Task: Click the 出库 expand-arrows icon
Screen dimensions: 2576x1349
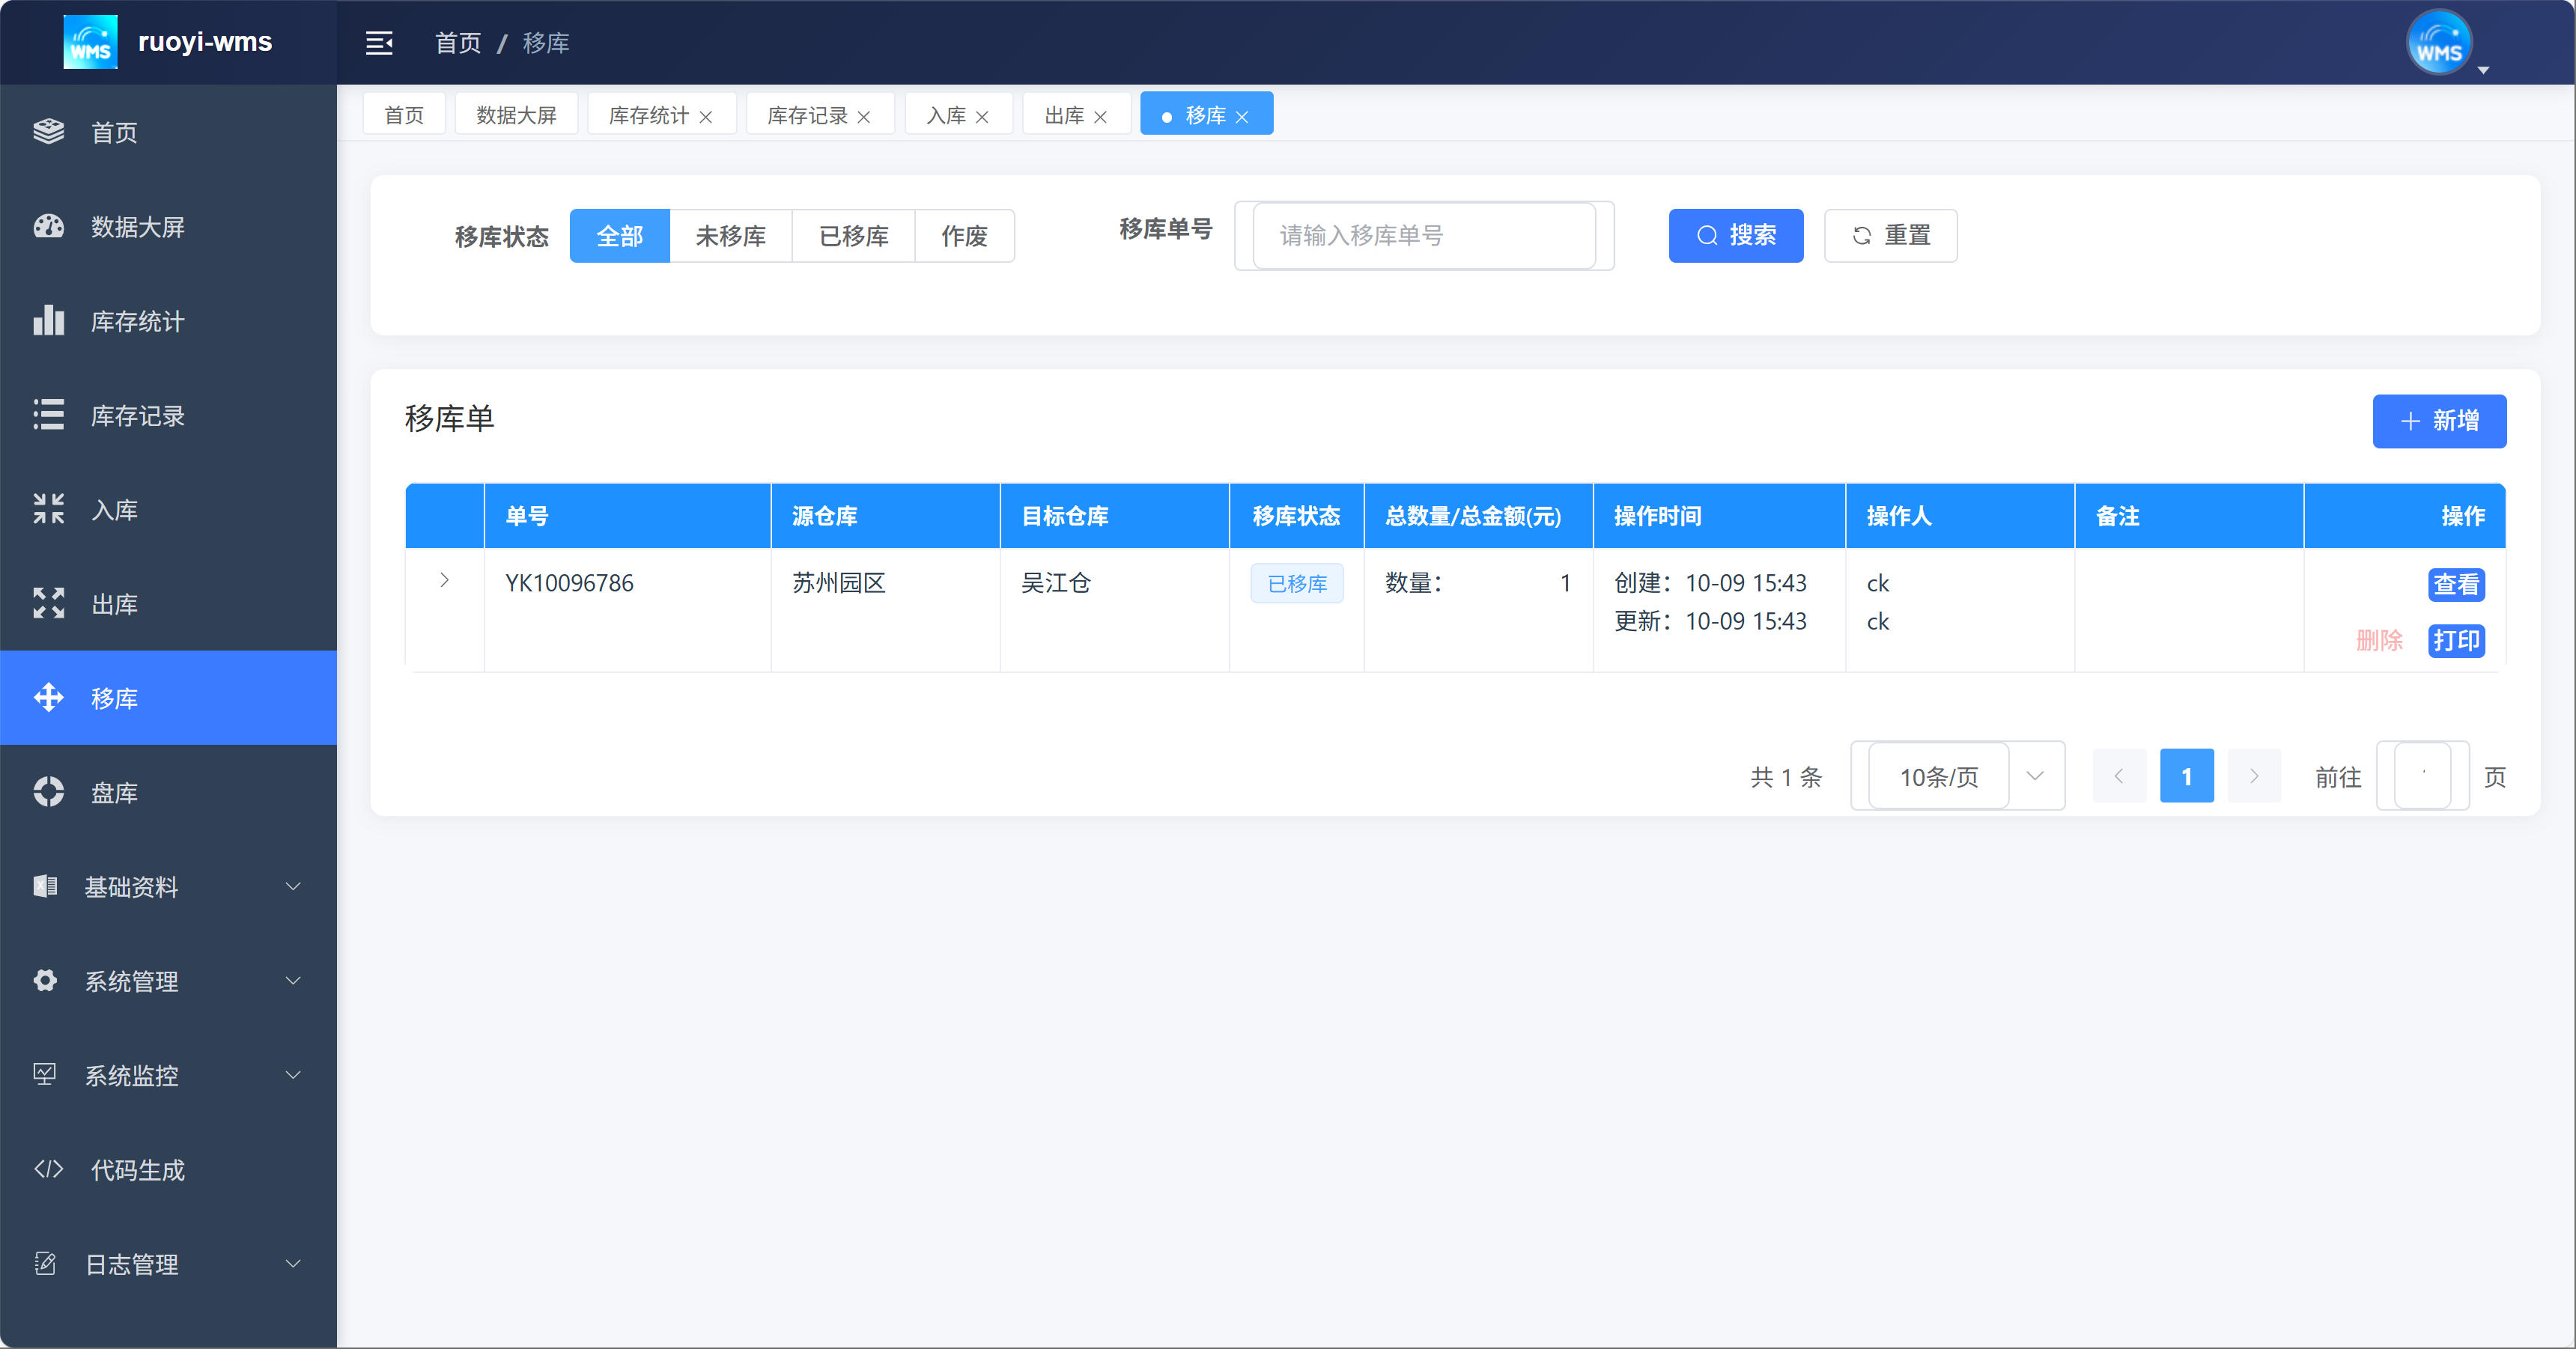Action: 48,603
